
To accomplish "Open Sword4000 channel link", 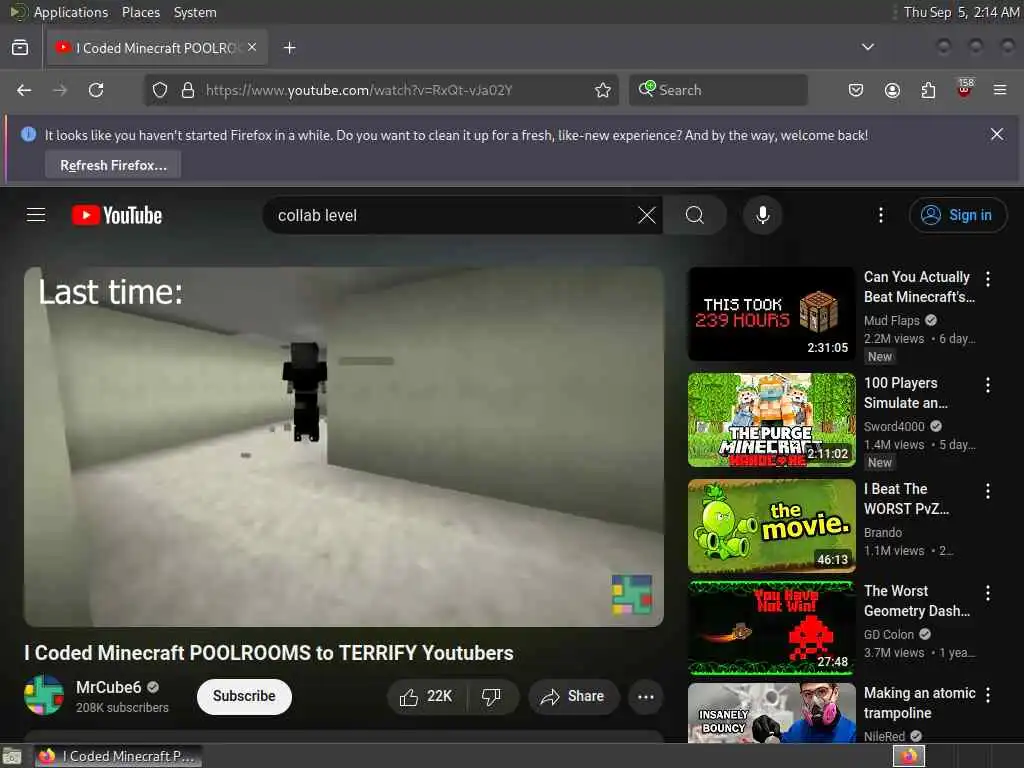I will tap(894, 426).
